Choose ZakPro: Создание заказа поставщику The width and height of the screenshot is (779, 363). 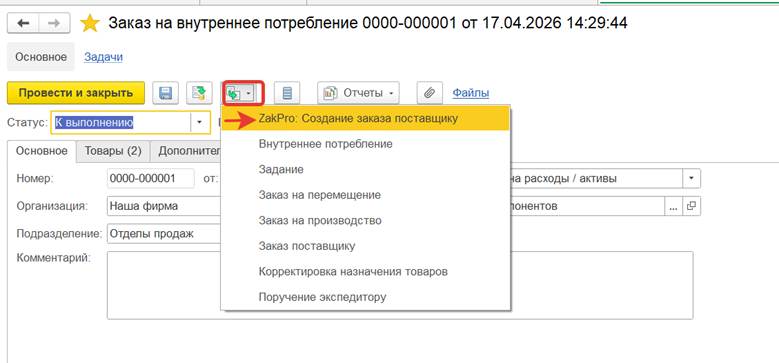click(366, 119)
